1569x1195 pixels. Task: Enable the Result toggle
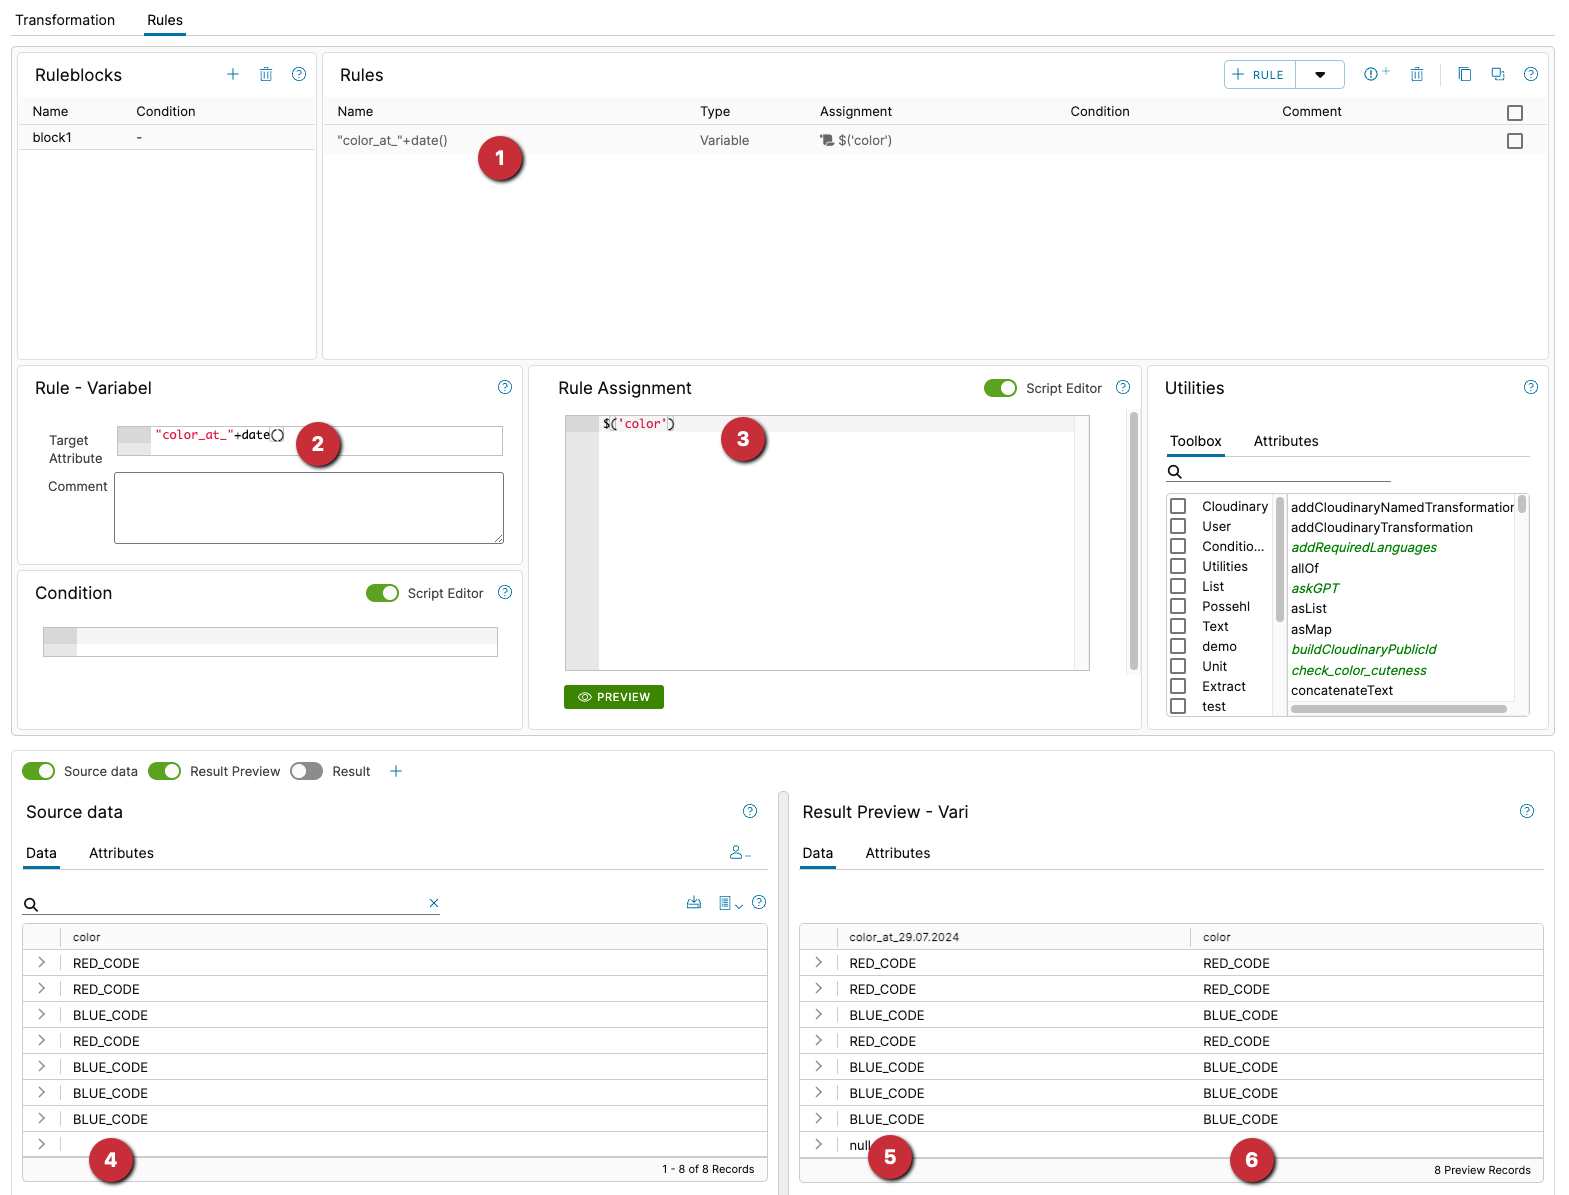[307, 771]
